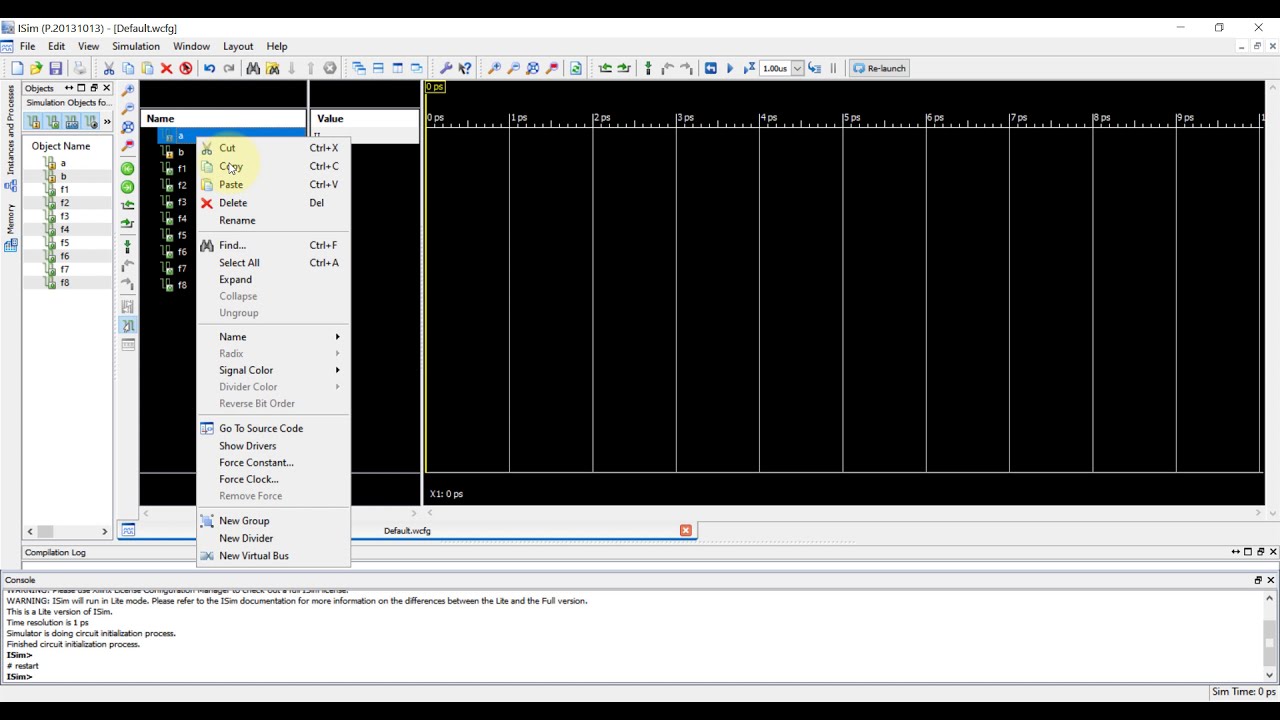The image size is (1280, 720).
Task: Click the Zoom to Full View top toolbar icon
Action: pos(532,68)
